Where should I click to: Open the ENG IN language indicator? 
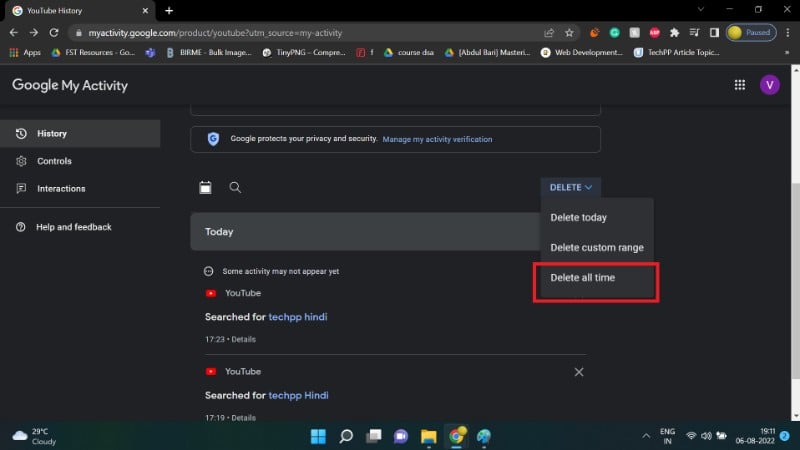click(x=667, y=436)
